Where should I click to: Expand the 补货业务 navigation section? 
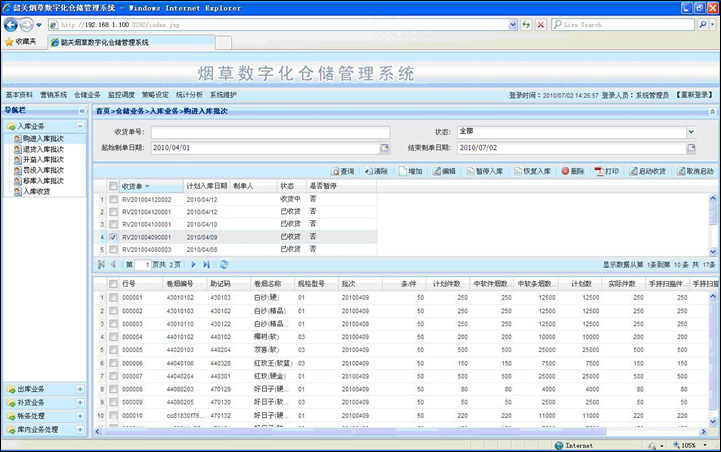80,403
